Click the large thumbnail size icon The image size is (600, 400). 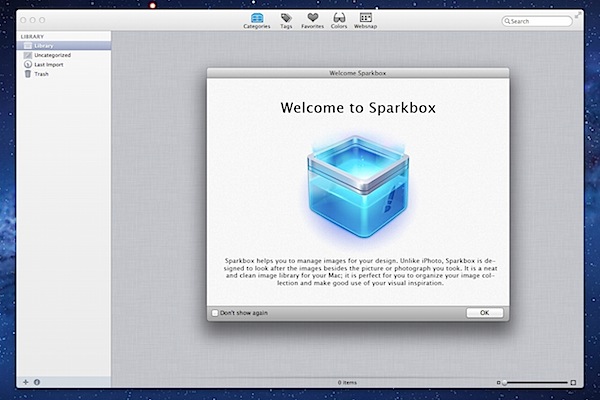tap(573, 382)
